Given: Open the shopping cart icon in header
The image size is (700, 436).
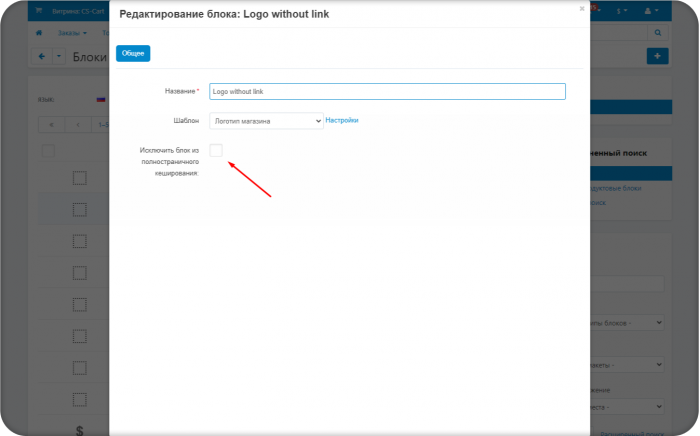Looking at the screenshot, I should click(x=39, y=11).
